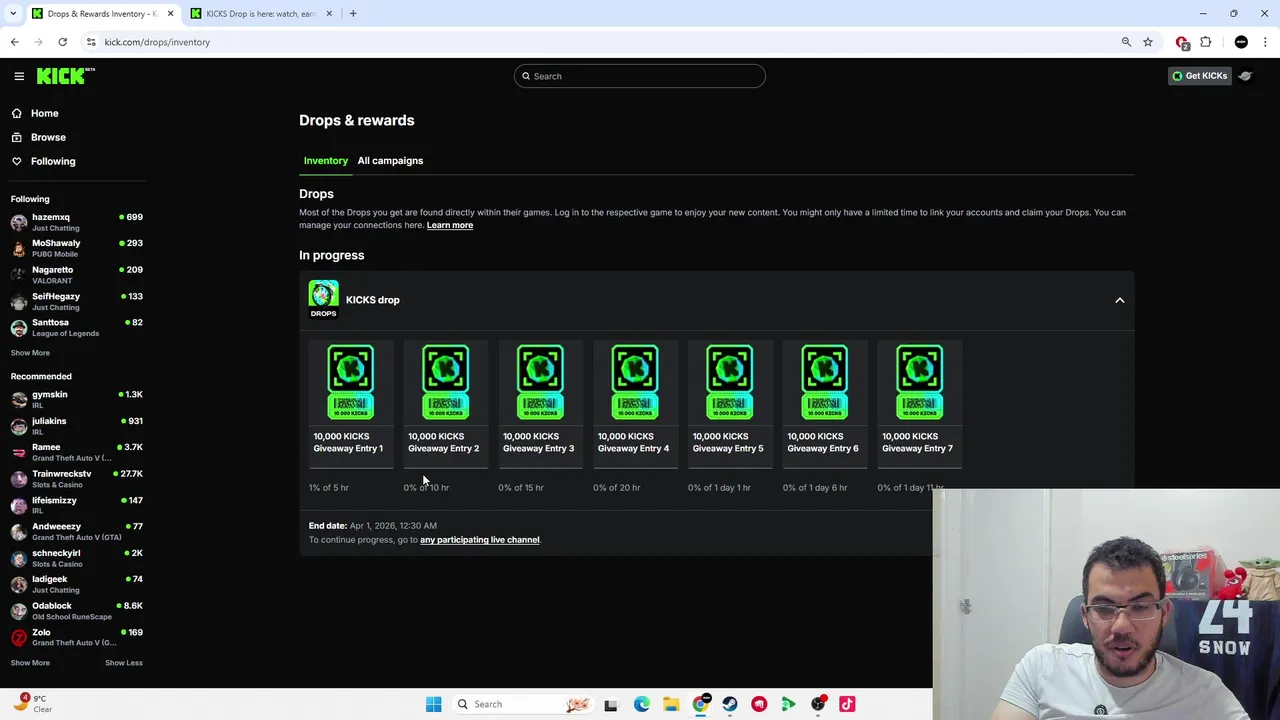Open the browser zoom indicator
1280x720 pixels.
[1126, 42]
